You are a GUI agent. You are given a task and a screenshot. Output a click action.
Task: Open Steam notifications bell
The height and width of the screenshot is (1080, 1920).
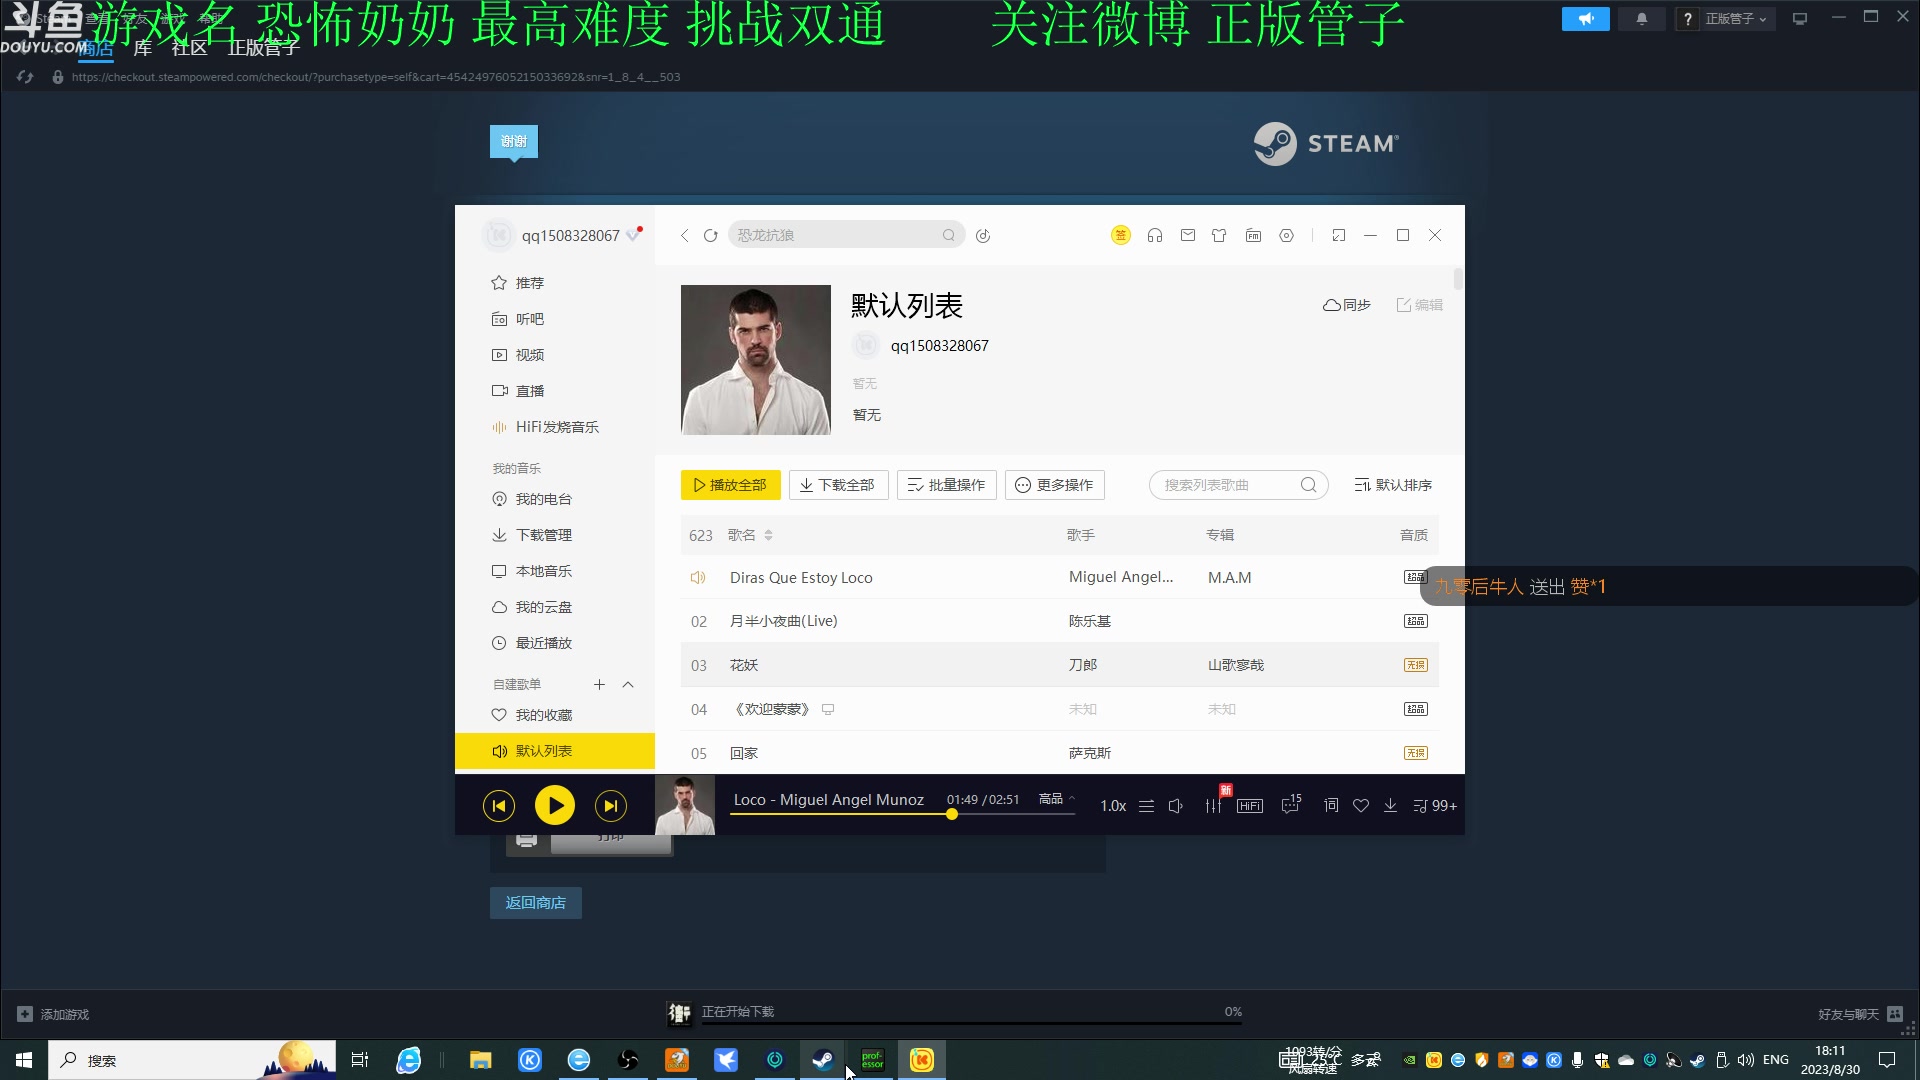click(x=1641, y=19)
